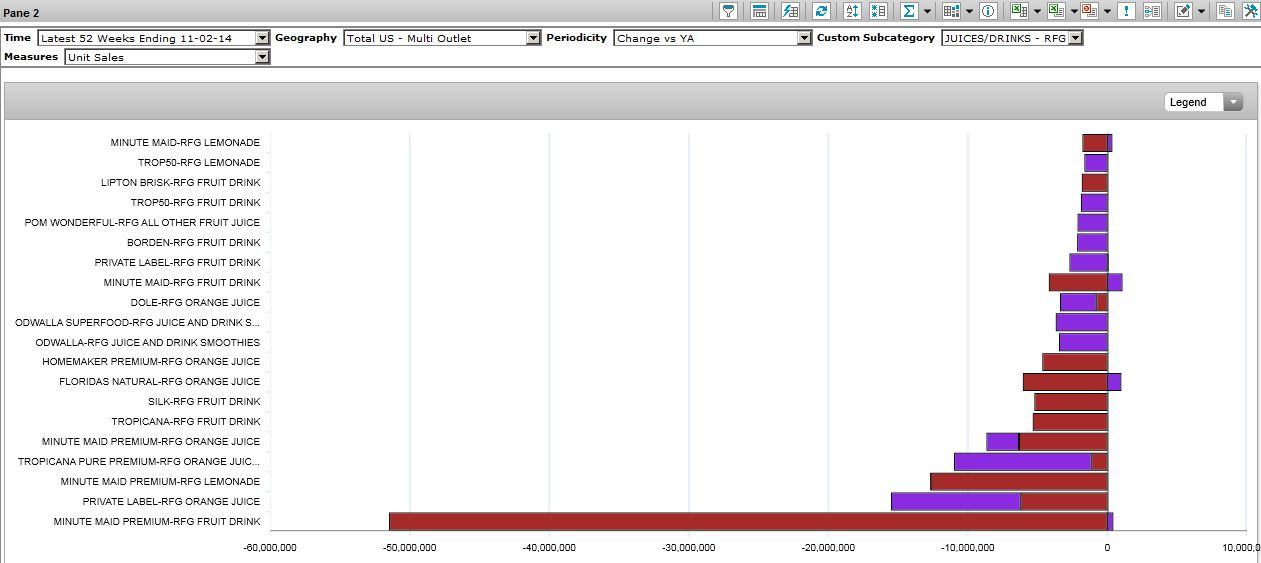The height and width of the screenshot is (563, 1261).
Task: Open the Measures Unit Sales dropdown
Action: 262,57
